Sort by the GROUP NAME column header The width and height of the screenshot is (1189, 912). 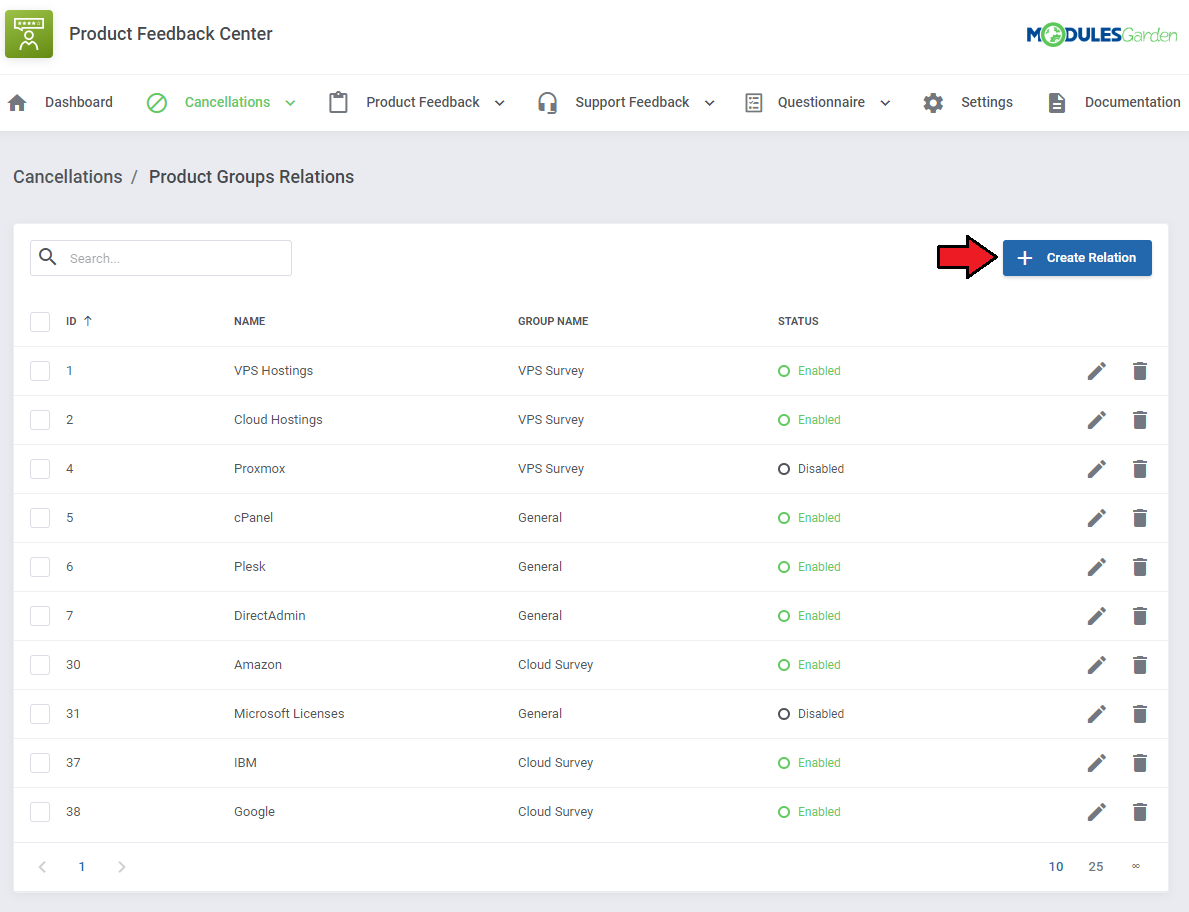coord(553,321)
